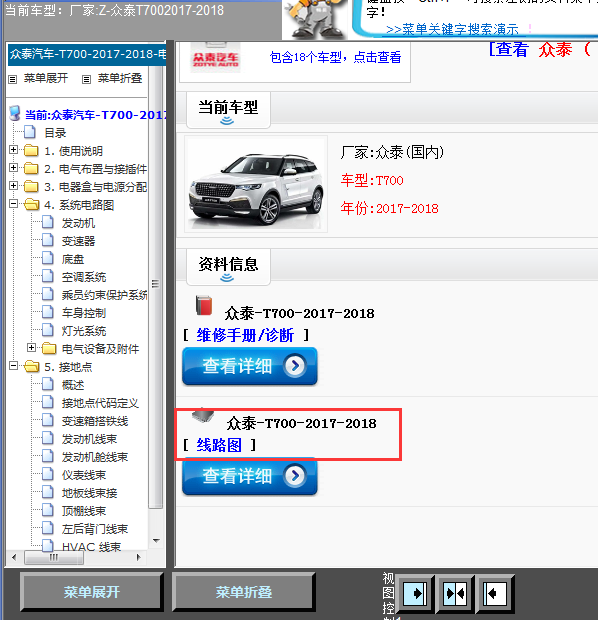
Task: Expand the 电气设备及附件 subfolder
Action: coord(32,347)
